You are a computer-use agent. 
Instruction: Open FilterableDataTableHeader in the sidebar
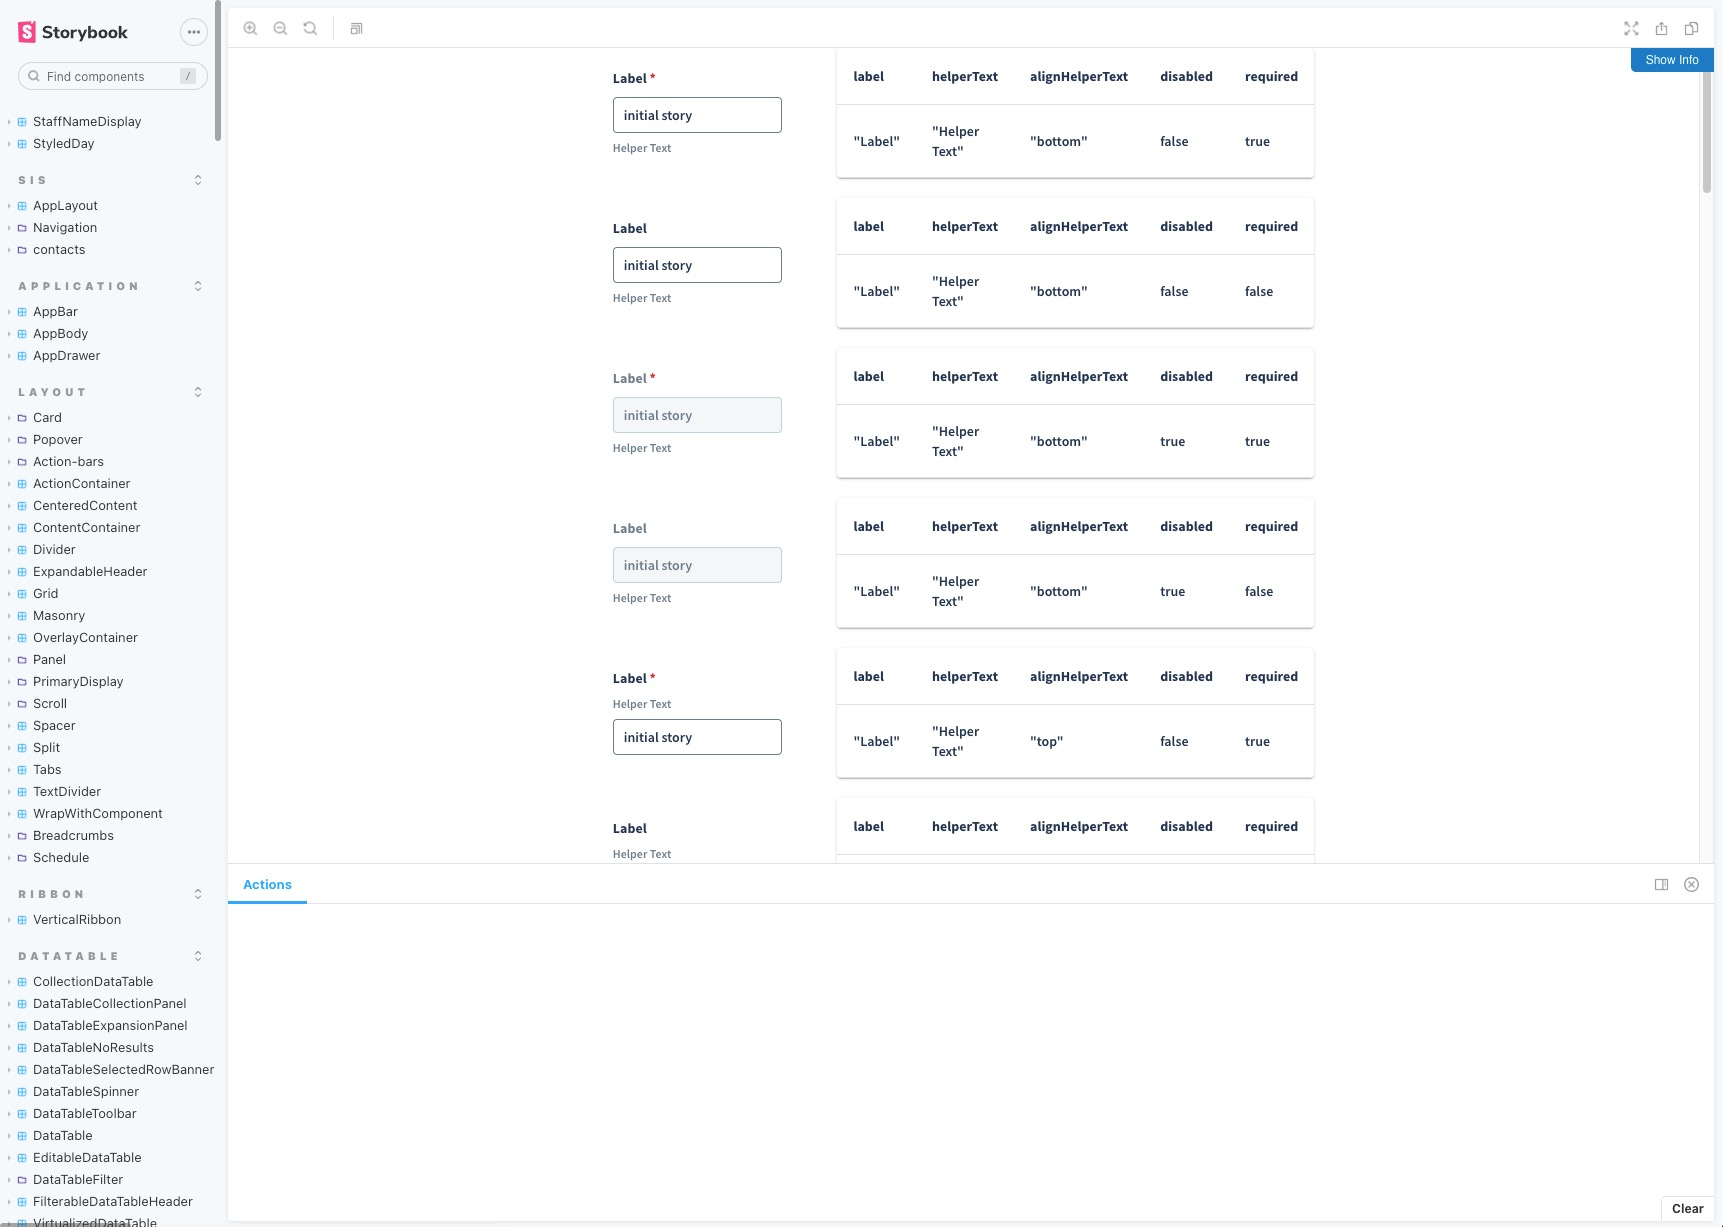click(x=113, y=1202)
